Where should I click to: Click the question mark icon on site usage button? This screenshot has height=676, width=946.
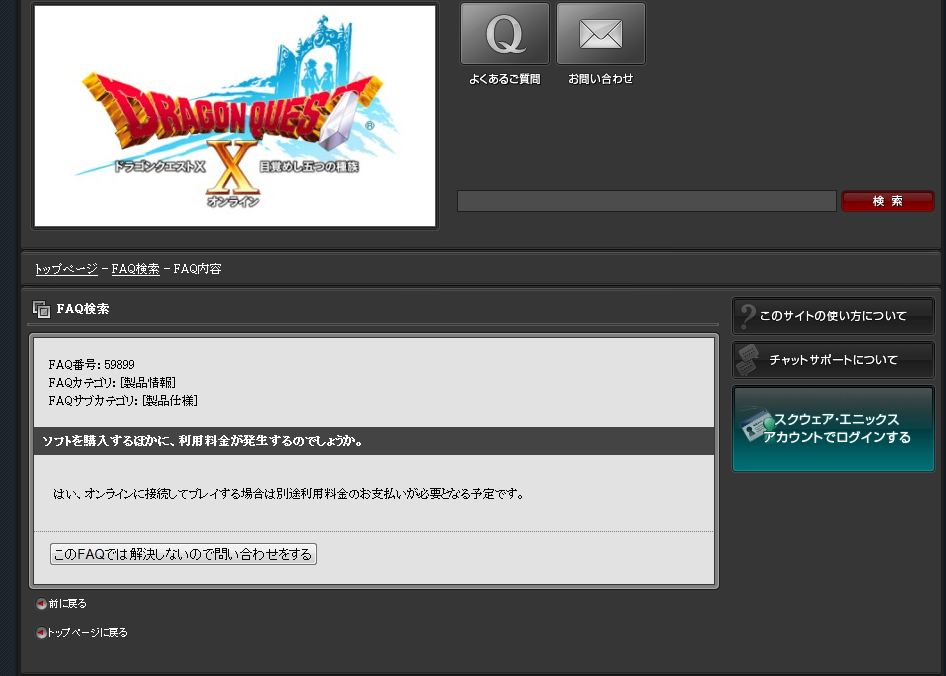[x=748, y=316]
